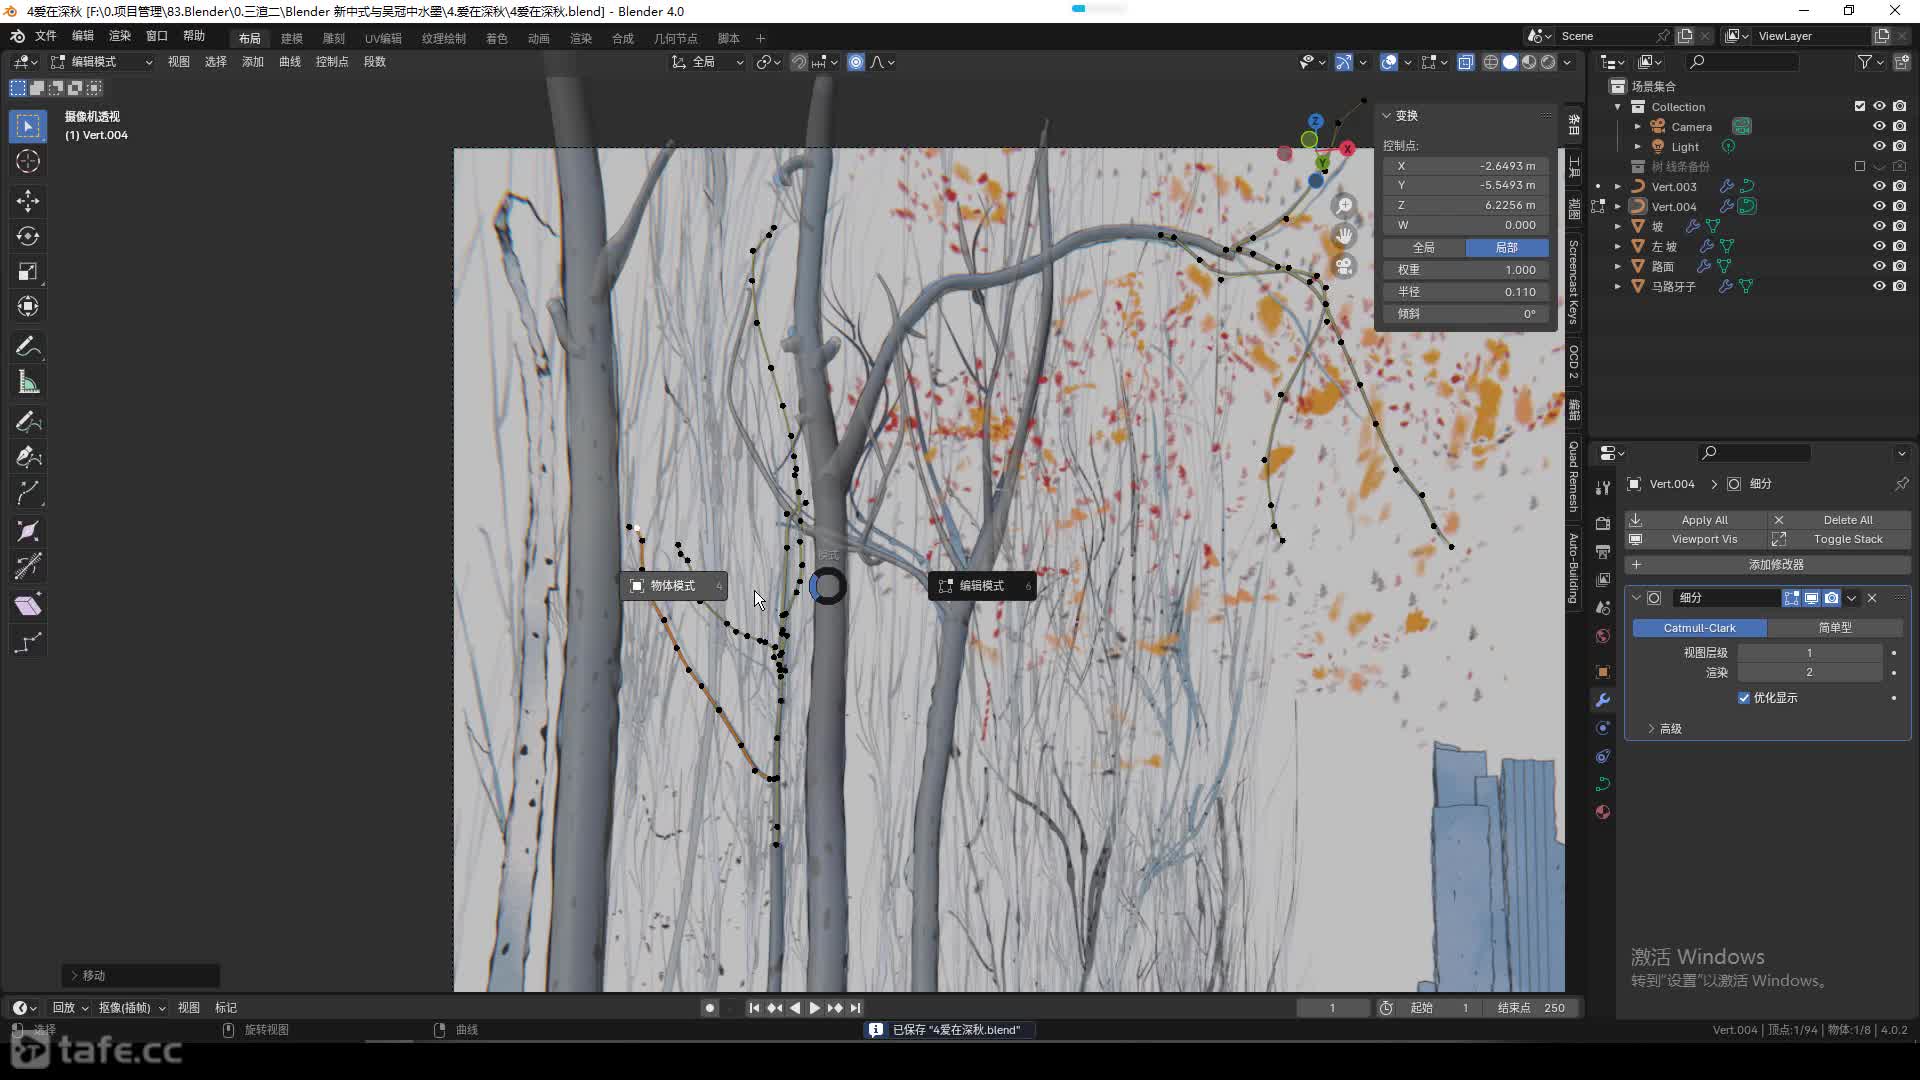Select the Select Box tool
The image size is (1920, 1080).
click(x=28, y=126)
